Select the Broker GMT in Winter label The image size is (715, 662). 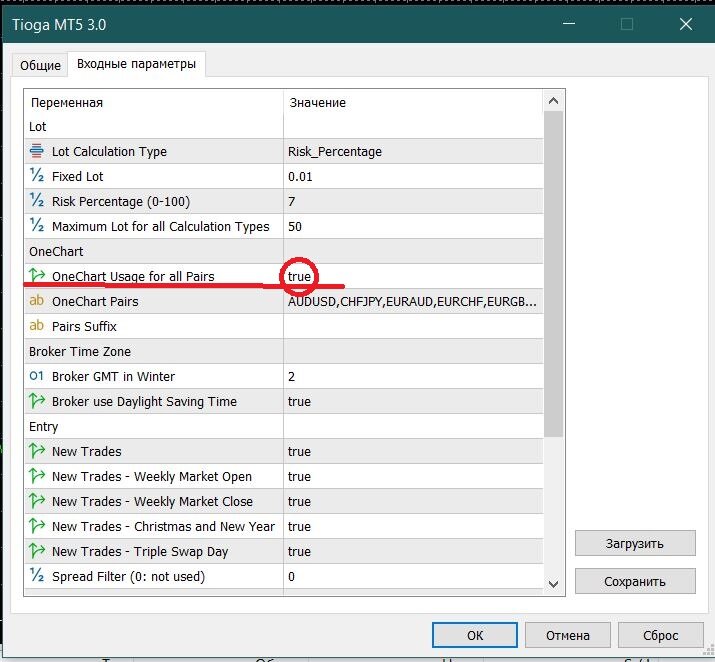pyautogui.click(x=113, y=377)
